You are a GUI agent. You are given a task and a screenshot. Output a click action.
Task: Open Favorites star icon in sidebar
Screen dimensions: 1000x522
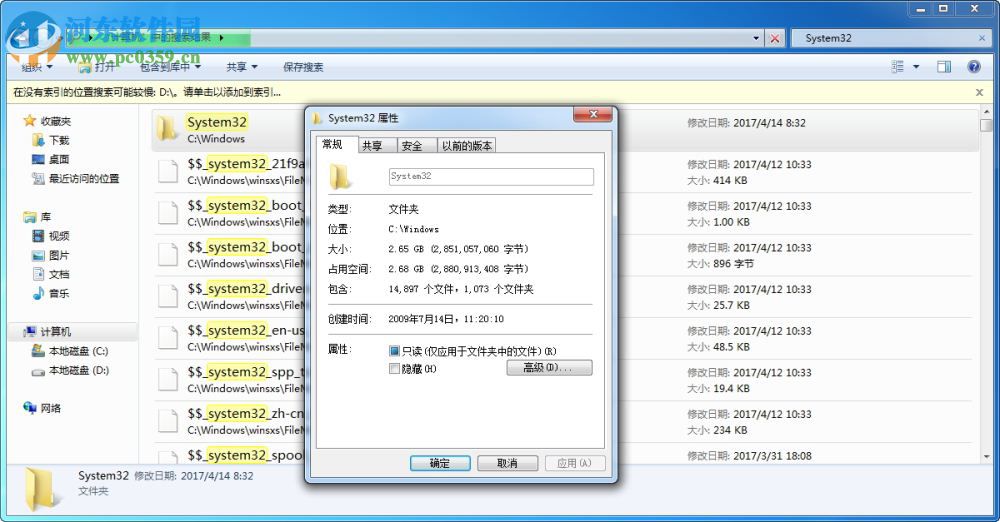29,121
